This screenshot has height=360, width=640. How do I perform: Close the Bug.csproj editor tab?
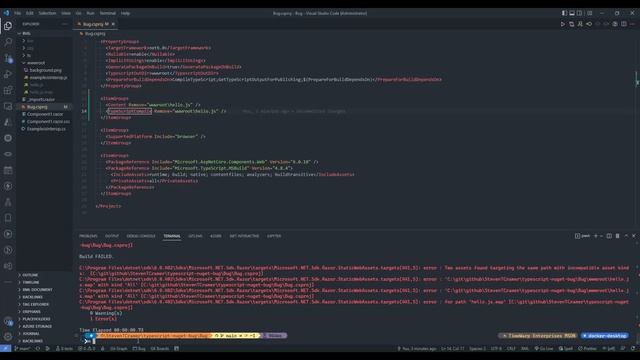[x=113, y=24]
